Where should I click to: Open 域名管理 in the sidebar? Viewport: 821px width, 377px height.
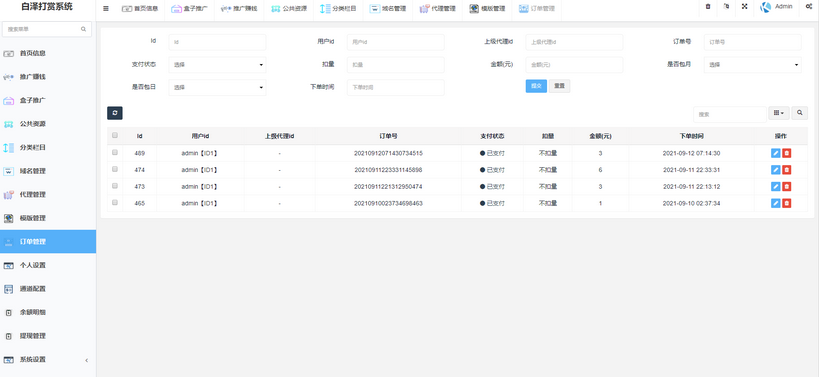[48, 171]
